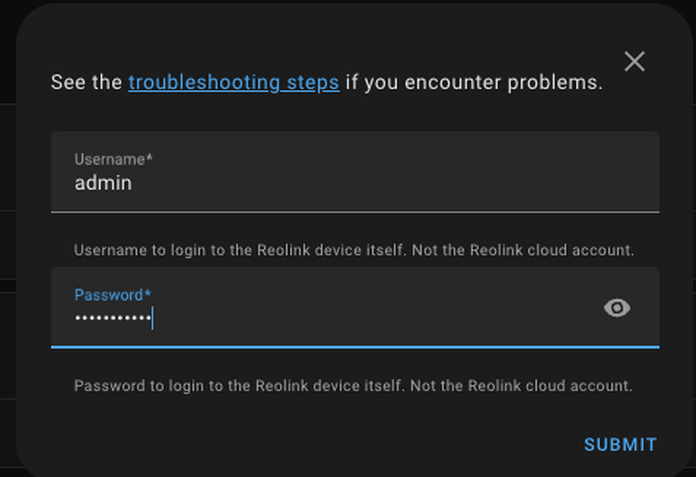The width and height of the screenshot is (696, 477).
Task: Click the blue underline beneath the password field
Action: [x=355, y=347]
